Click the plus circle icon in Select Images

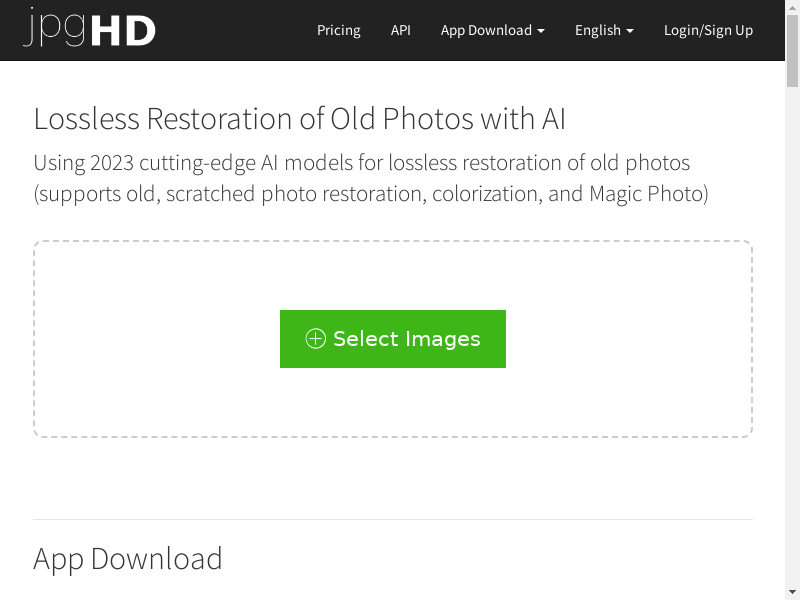click(315, 339)
